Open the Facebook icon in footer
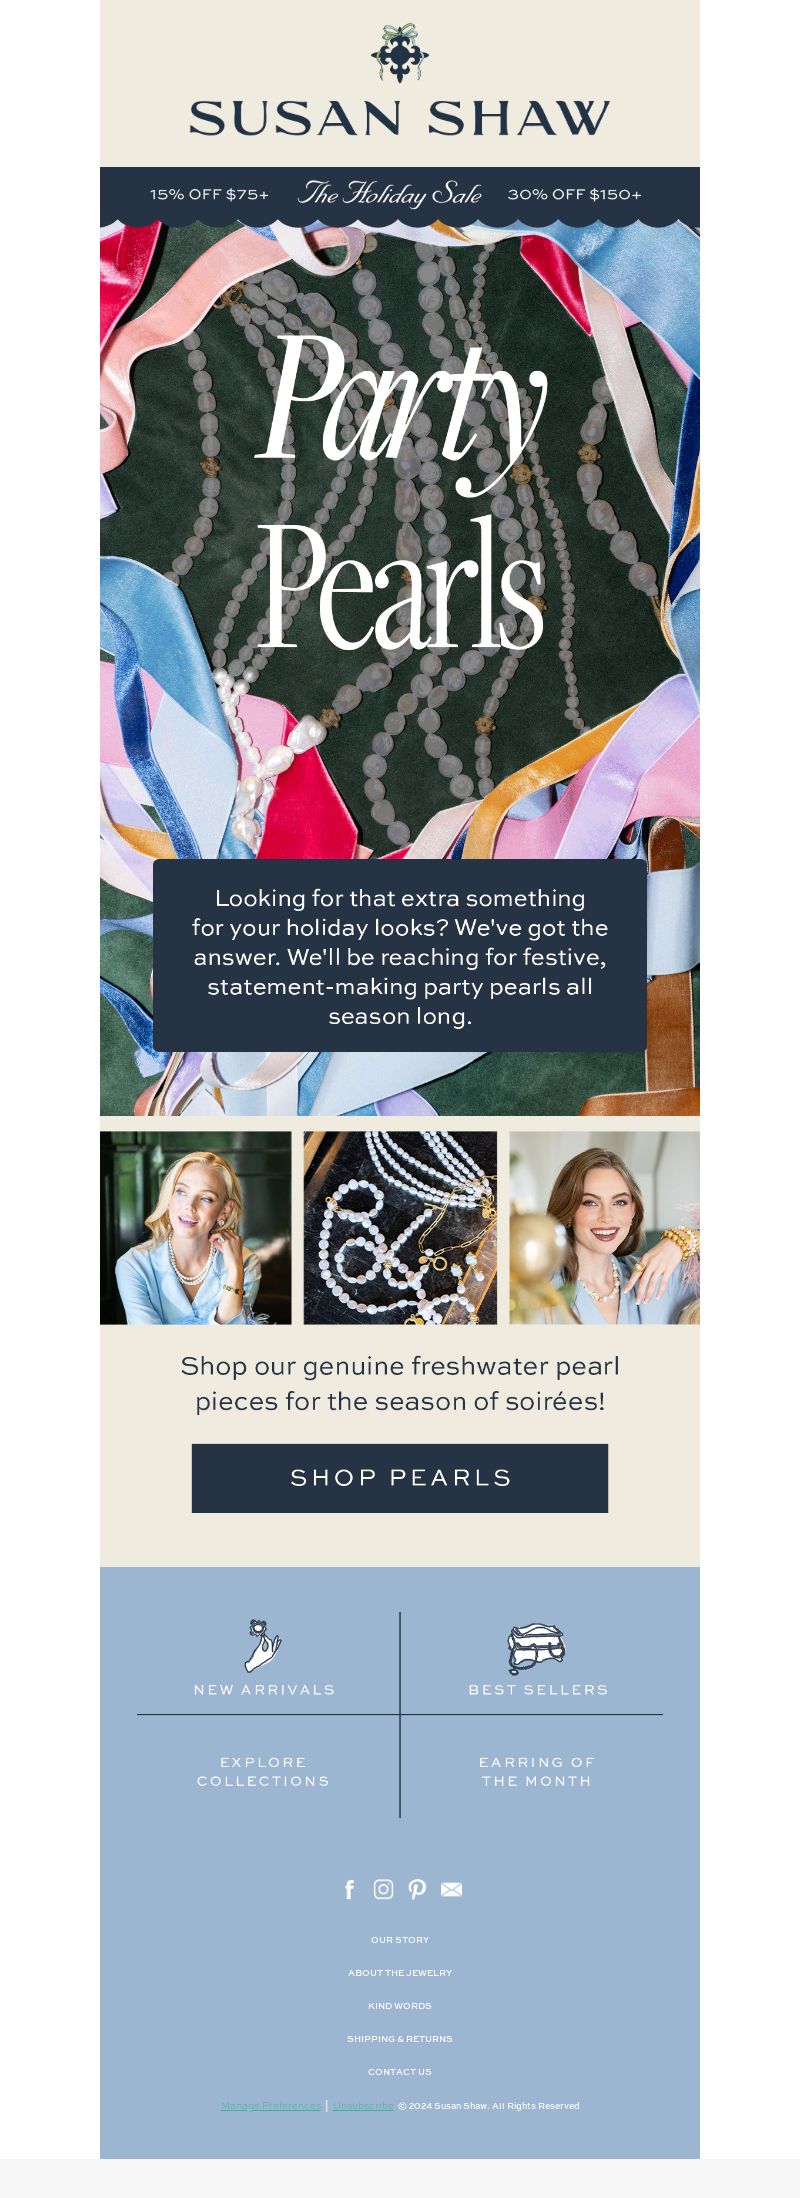This screenshot has height=2198, width=800. 349,1889
